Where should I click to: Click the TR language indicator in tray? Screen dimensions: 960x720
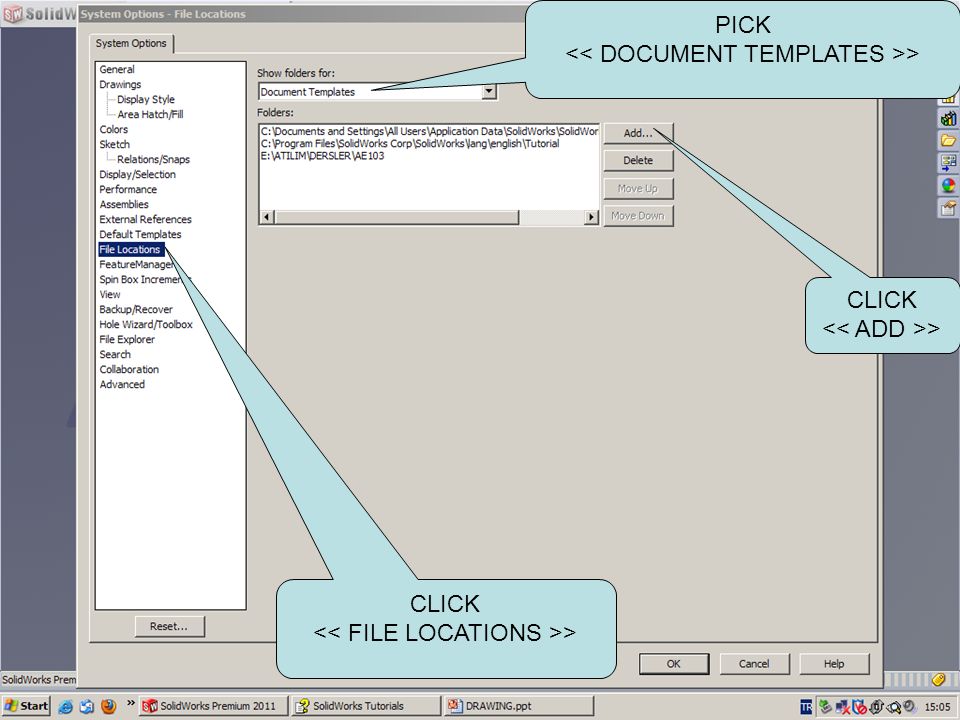(806, 707)
